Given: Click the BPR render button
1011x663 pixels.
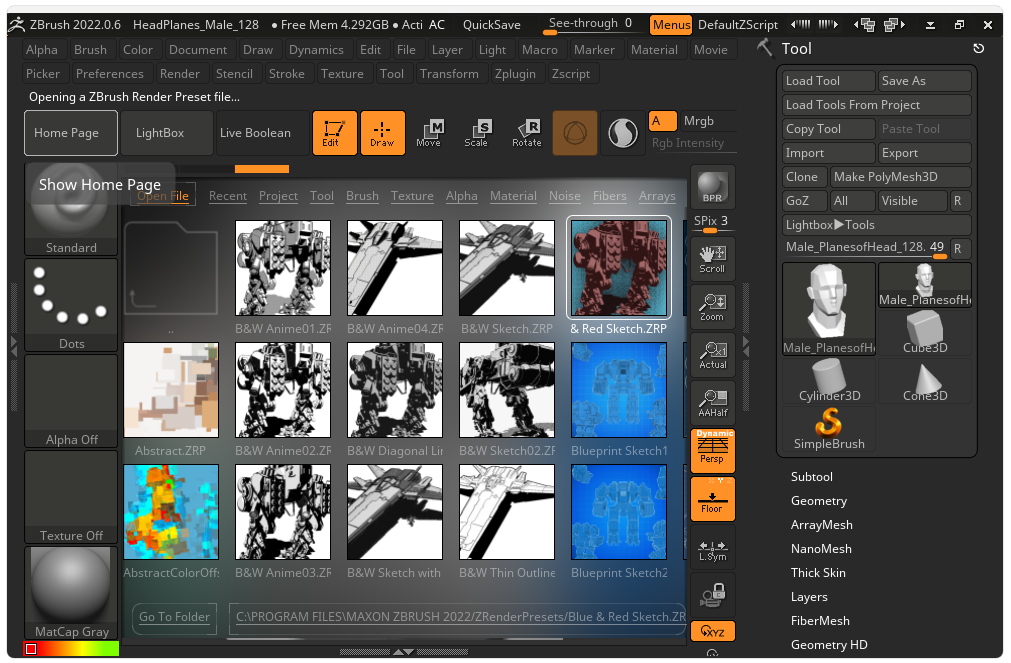Looking at the screenshot, I should pyautogui.click(x=712, y=187).
